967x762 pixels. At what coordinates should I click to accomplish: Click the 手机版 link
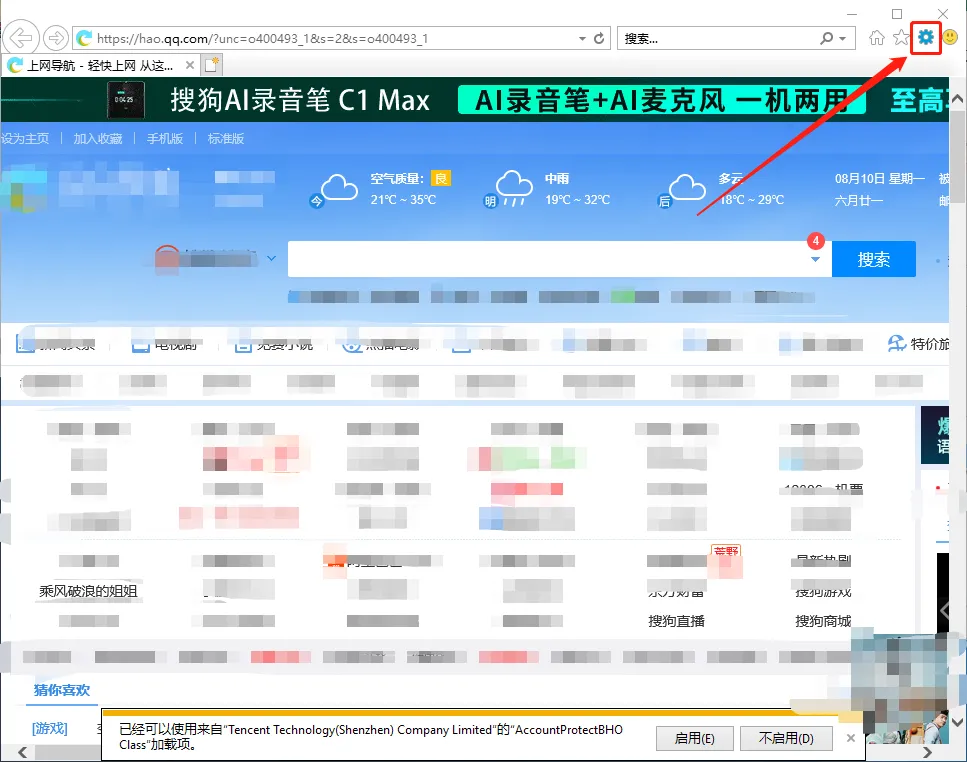click(165, 139)
